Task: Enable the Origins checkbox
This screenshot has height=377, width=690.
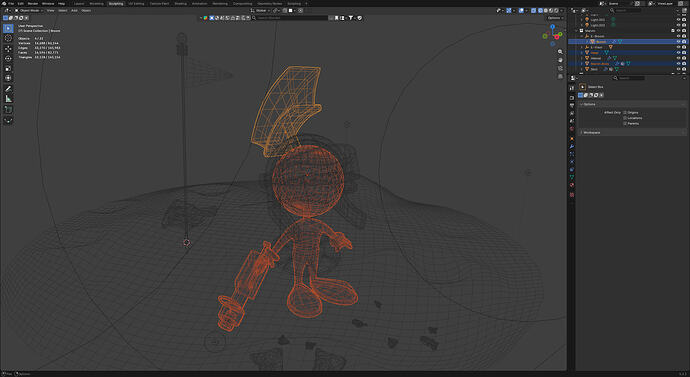Action: pos(625,113)
